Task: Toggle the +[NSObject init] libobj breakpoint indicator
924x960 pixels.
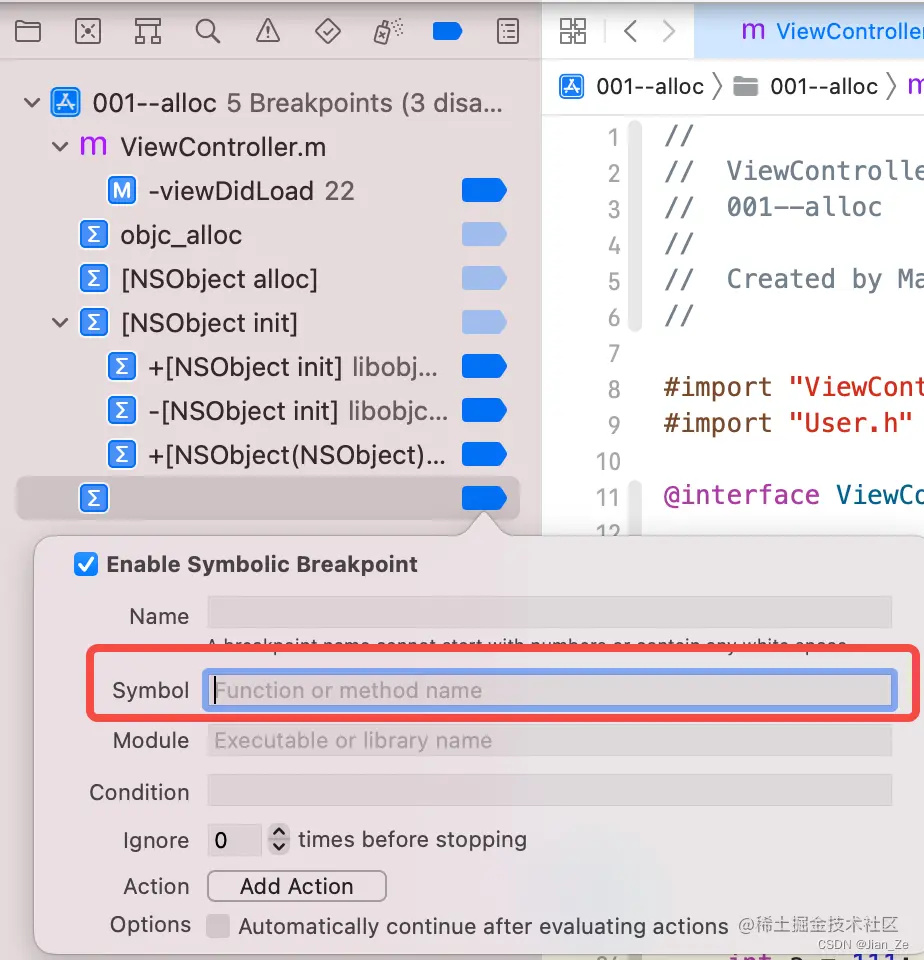Action: coord(484,366)
